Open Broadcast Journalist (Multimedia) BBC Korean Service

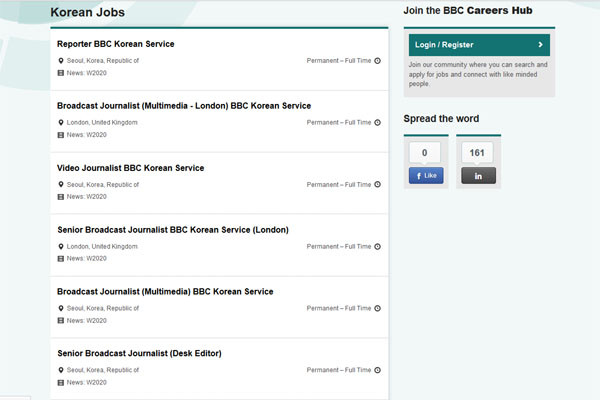click(165, 292)
